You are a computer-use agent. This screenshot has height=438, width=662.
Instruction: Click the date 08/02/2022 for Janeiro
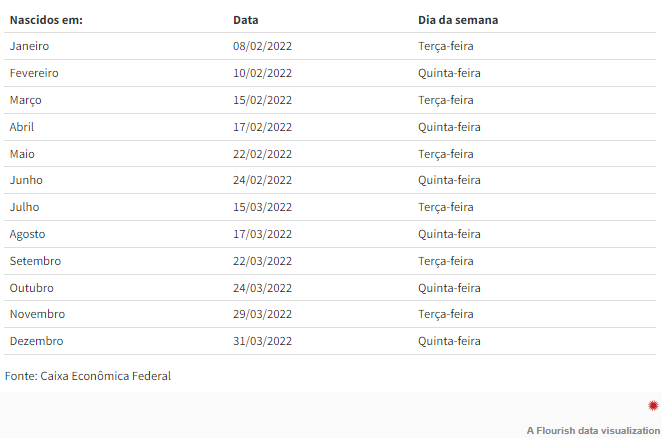tap(262, 46)
